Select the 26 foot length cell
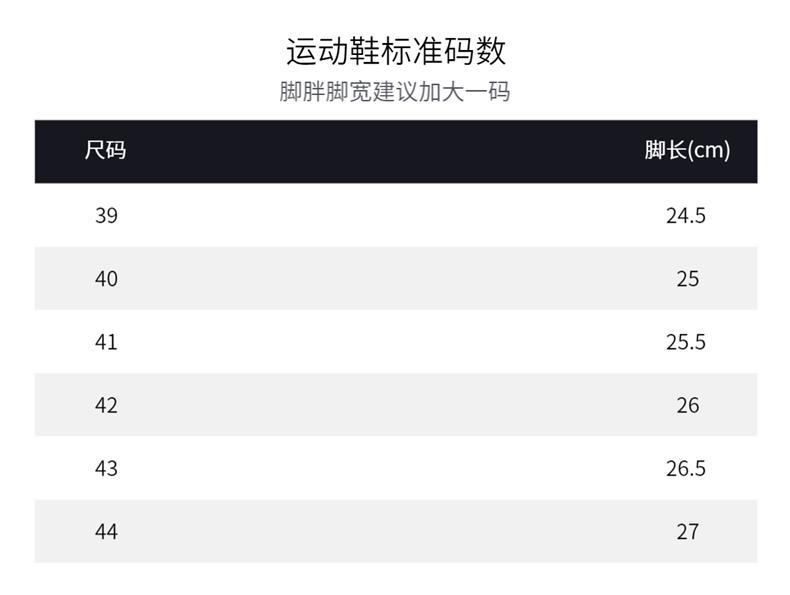Image resolution: width=790 pixels, height=595 pixels. [x=687, y=405]
